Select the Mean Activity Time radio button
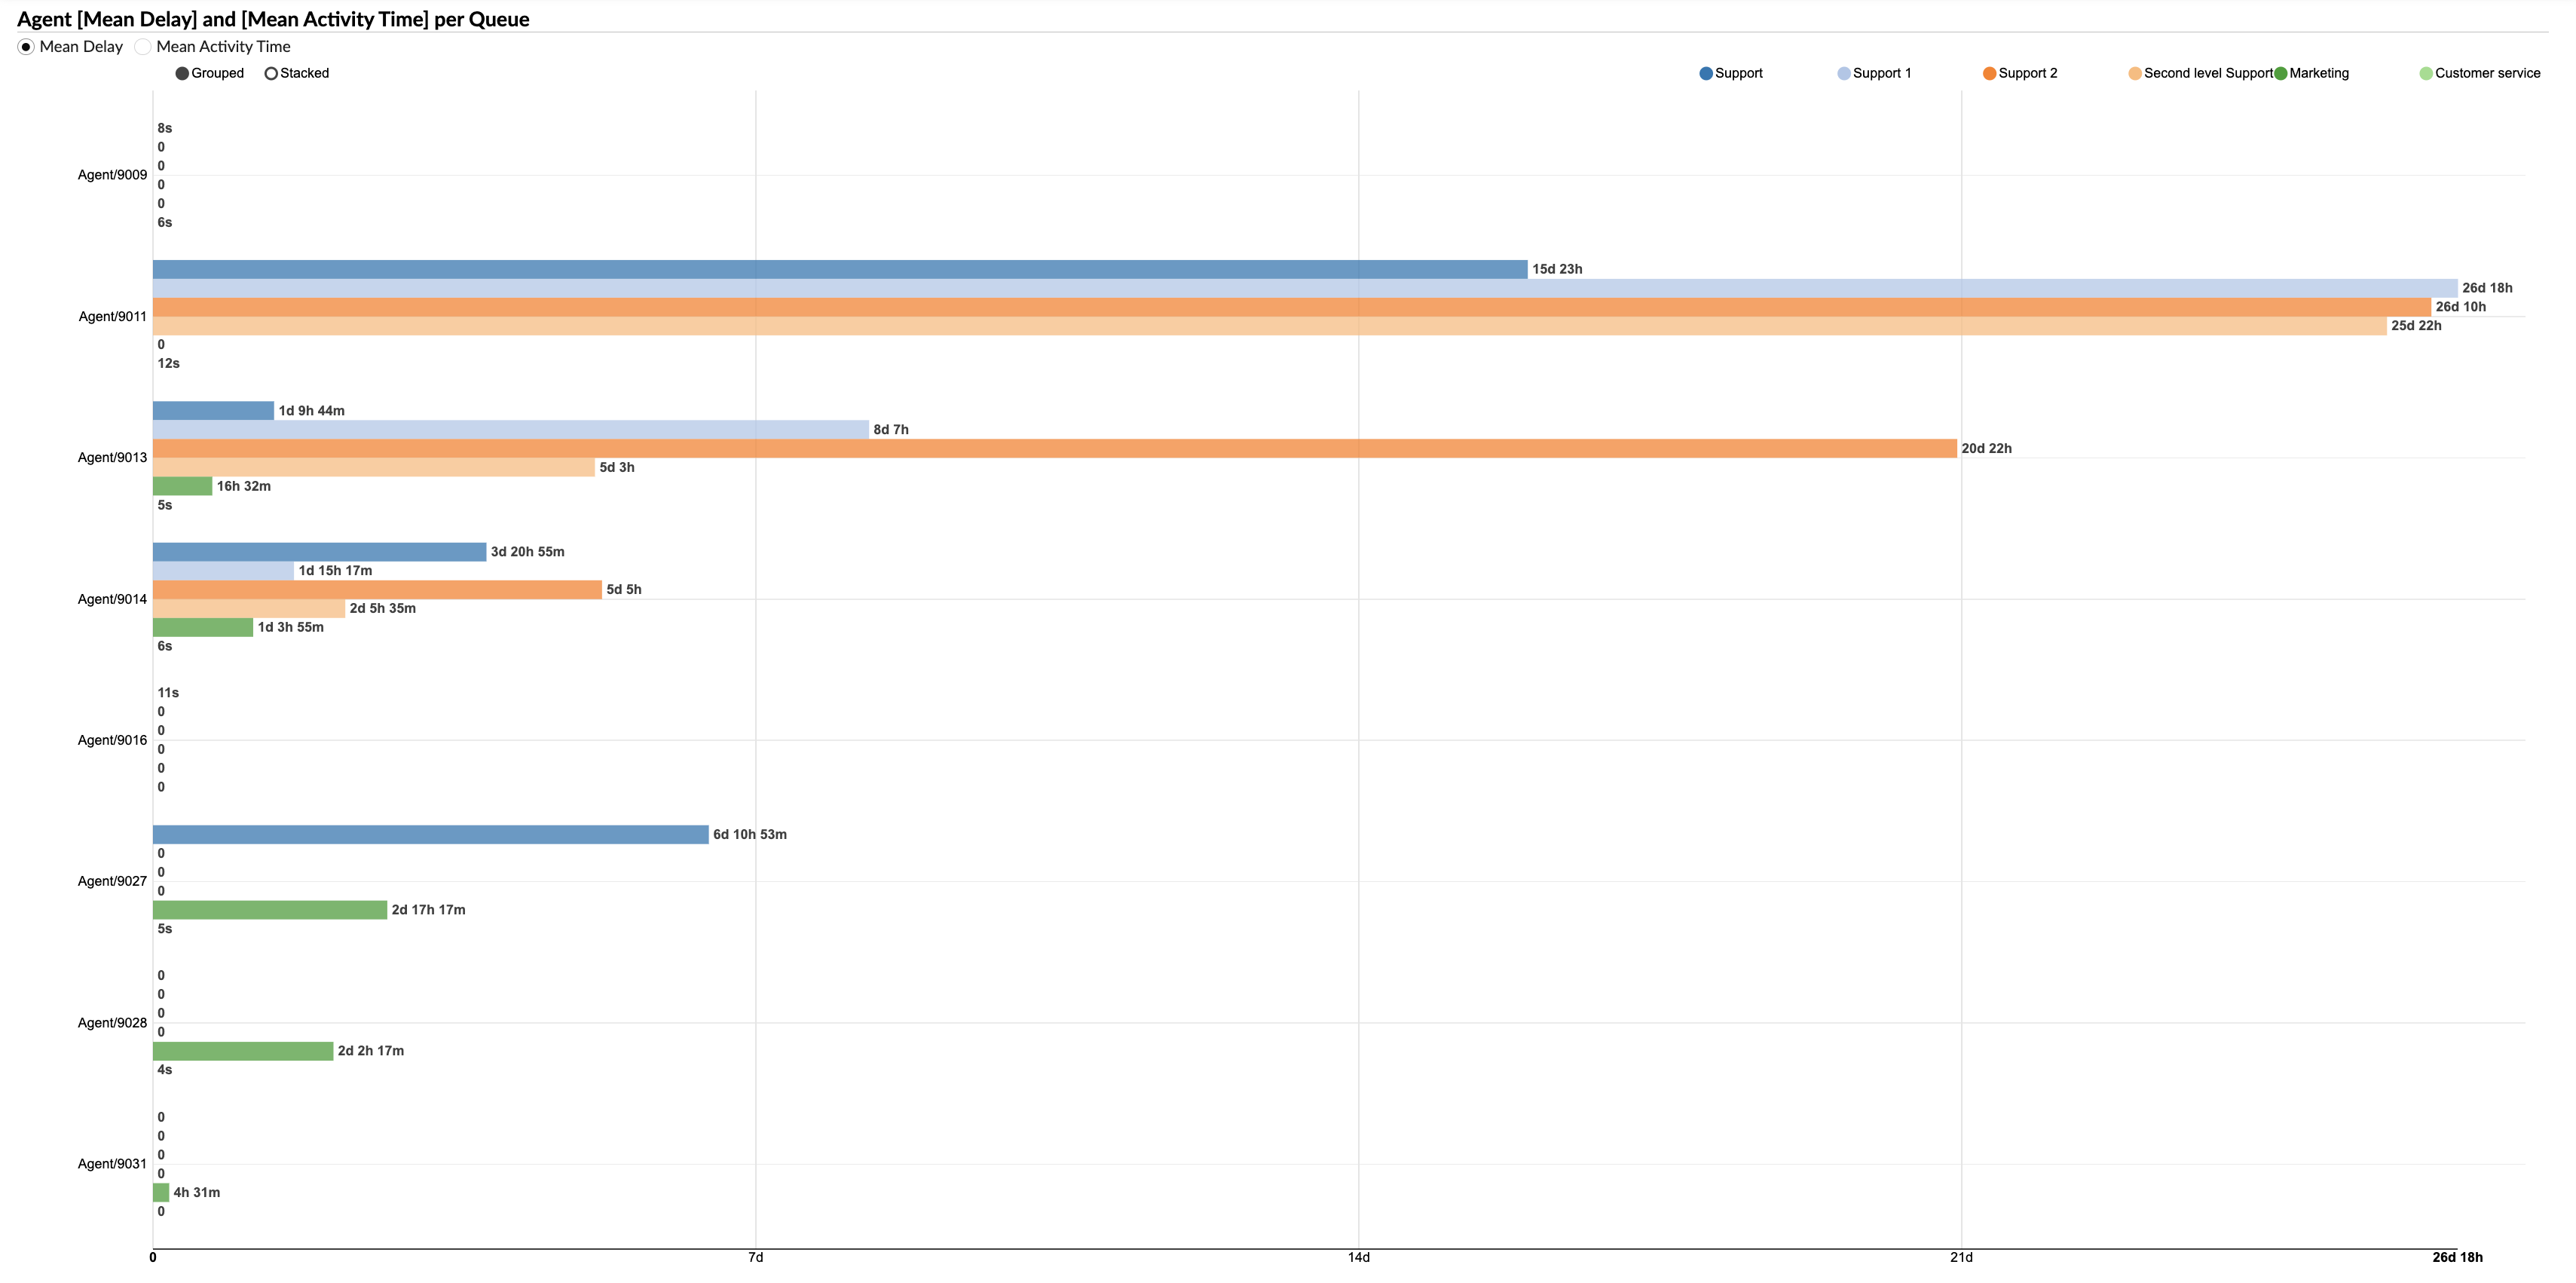2576x1283 pixels. coord(143,47)
